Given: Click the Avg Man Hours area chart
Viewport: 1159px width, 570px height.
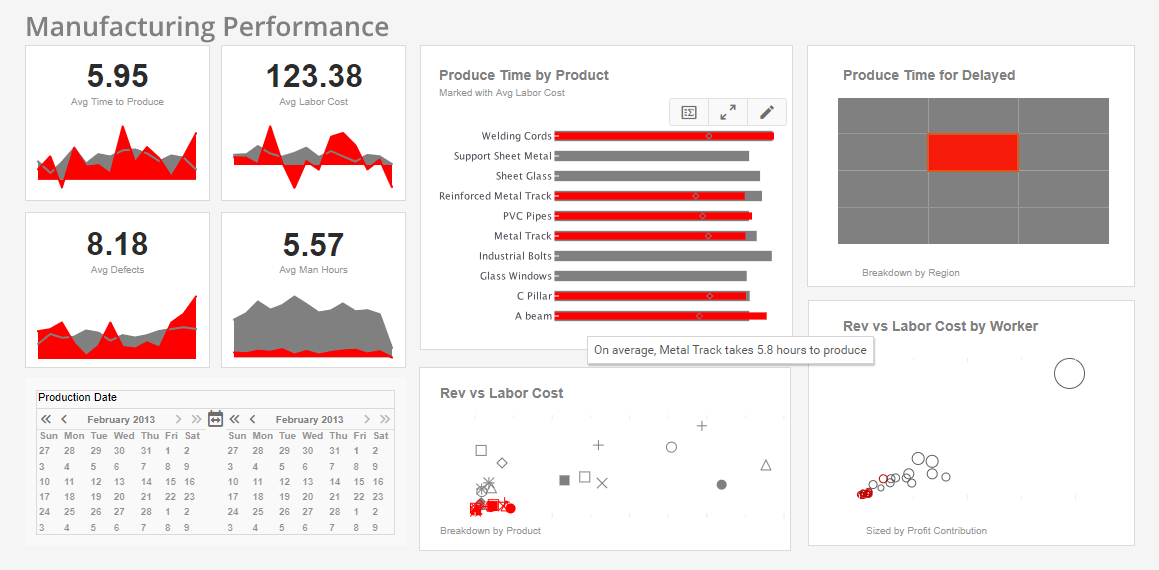Looking at the screenshot, I should (313, 327).
